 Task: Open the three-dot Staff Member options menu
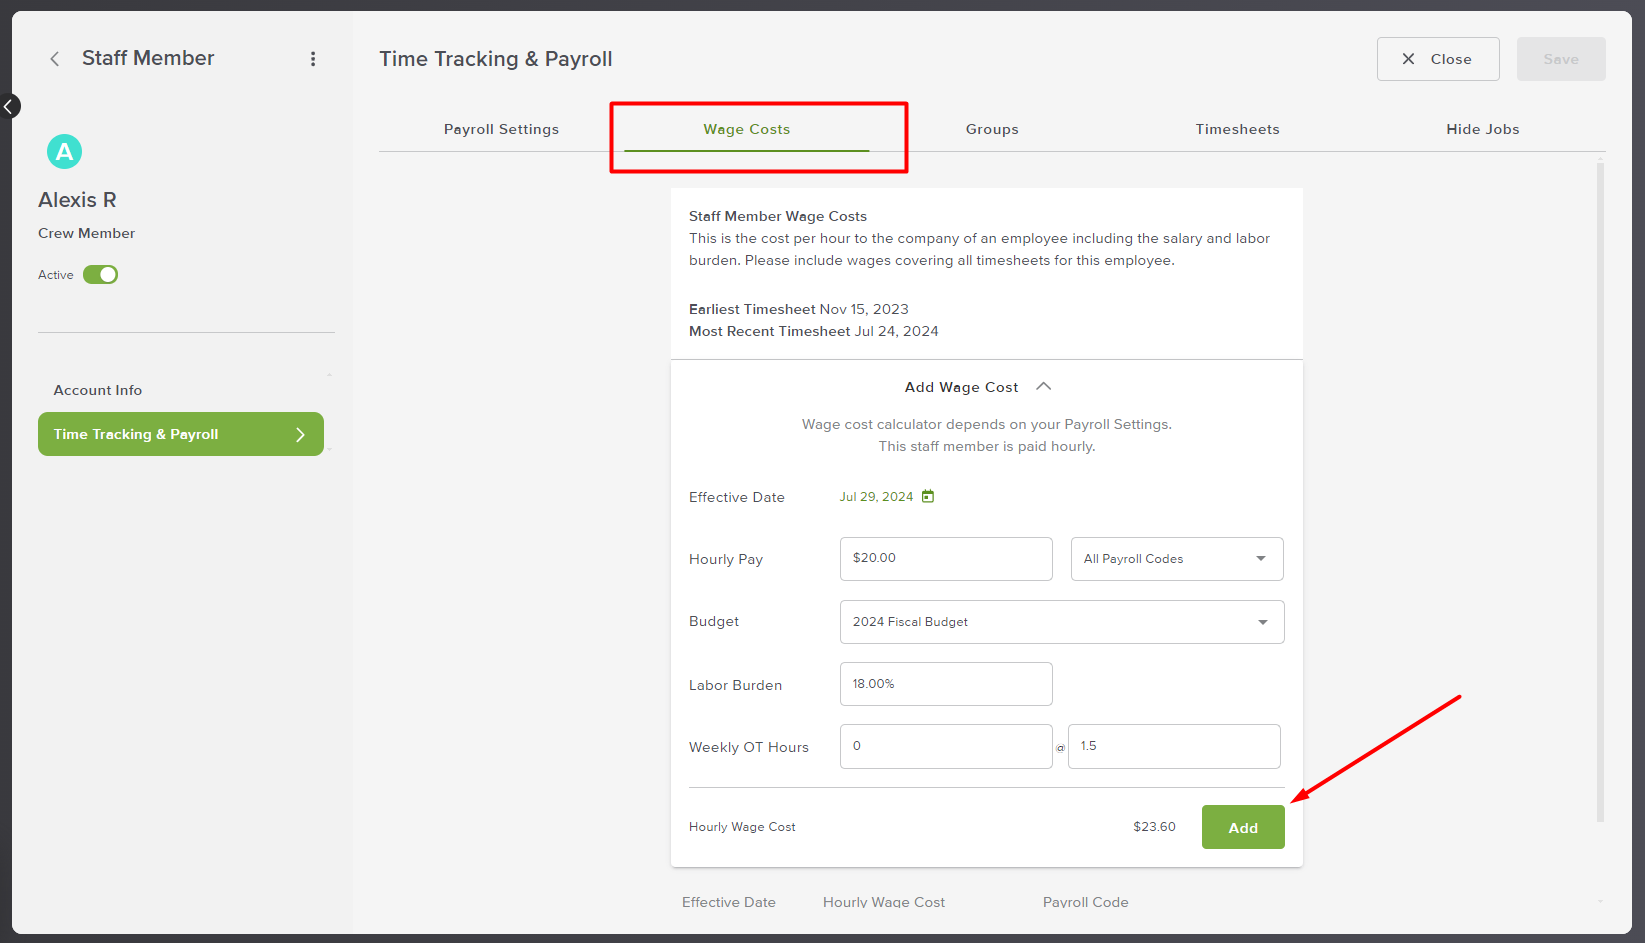point(313,59)
